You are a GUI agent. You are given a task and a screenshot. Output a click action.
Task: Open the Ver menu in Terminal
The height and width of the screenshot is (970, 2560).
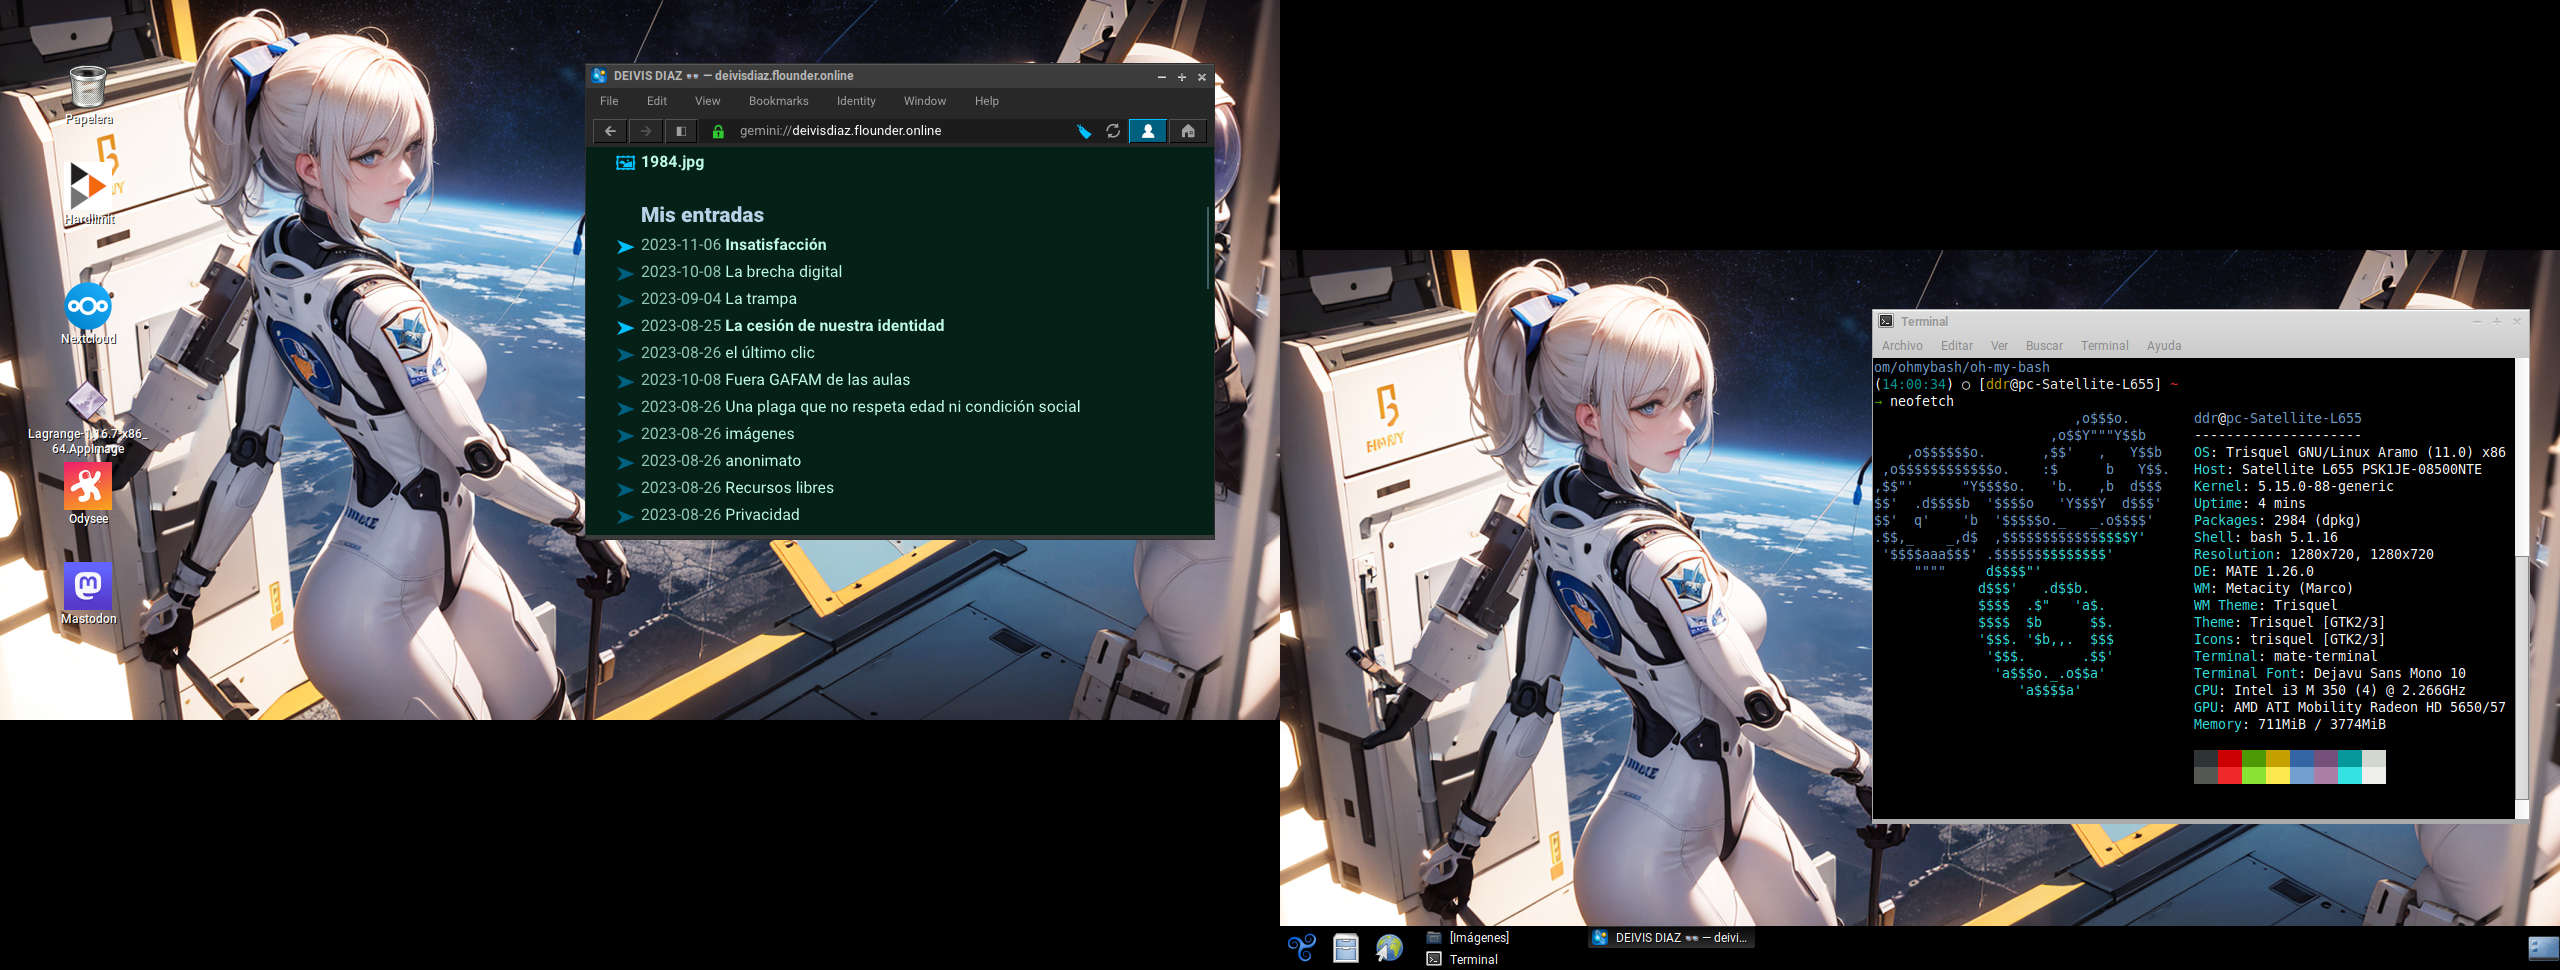[x=1999, y=346]
